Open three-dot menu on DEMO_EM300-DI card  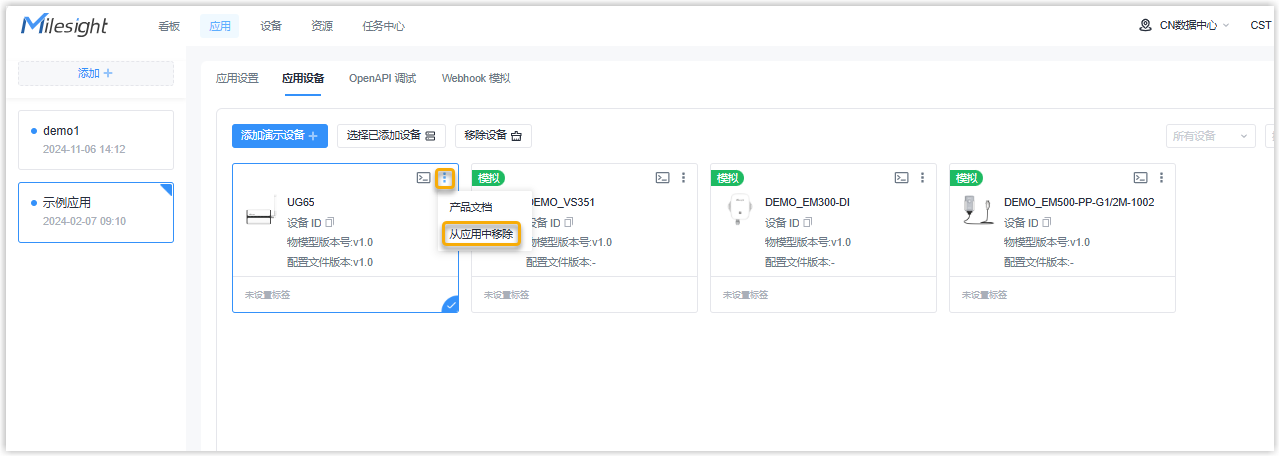[923, 178]
